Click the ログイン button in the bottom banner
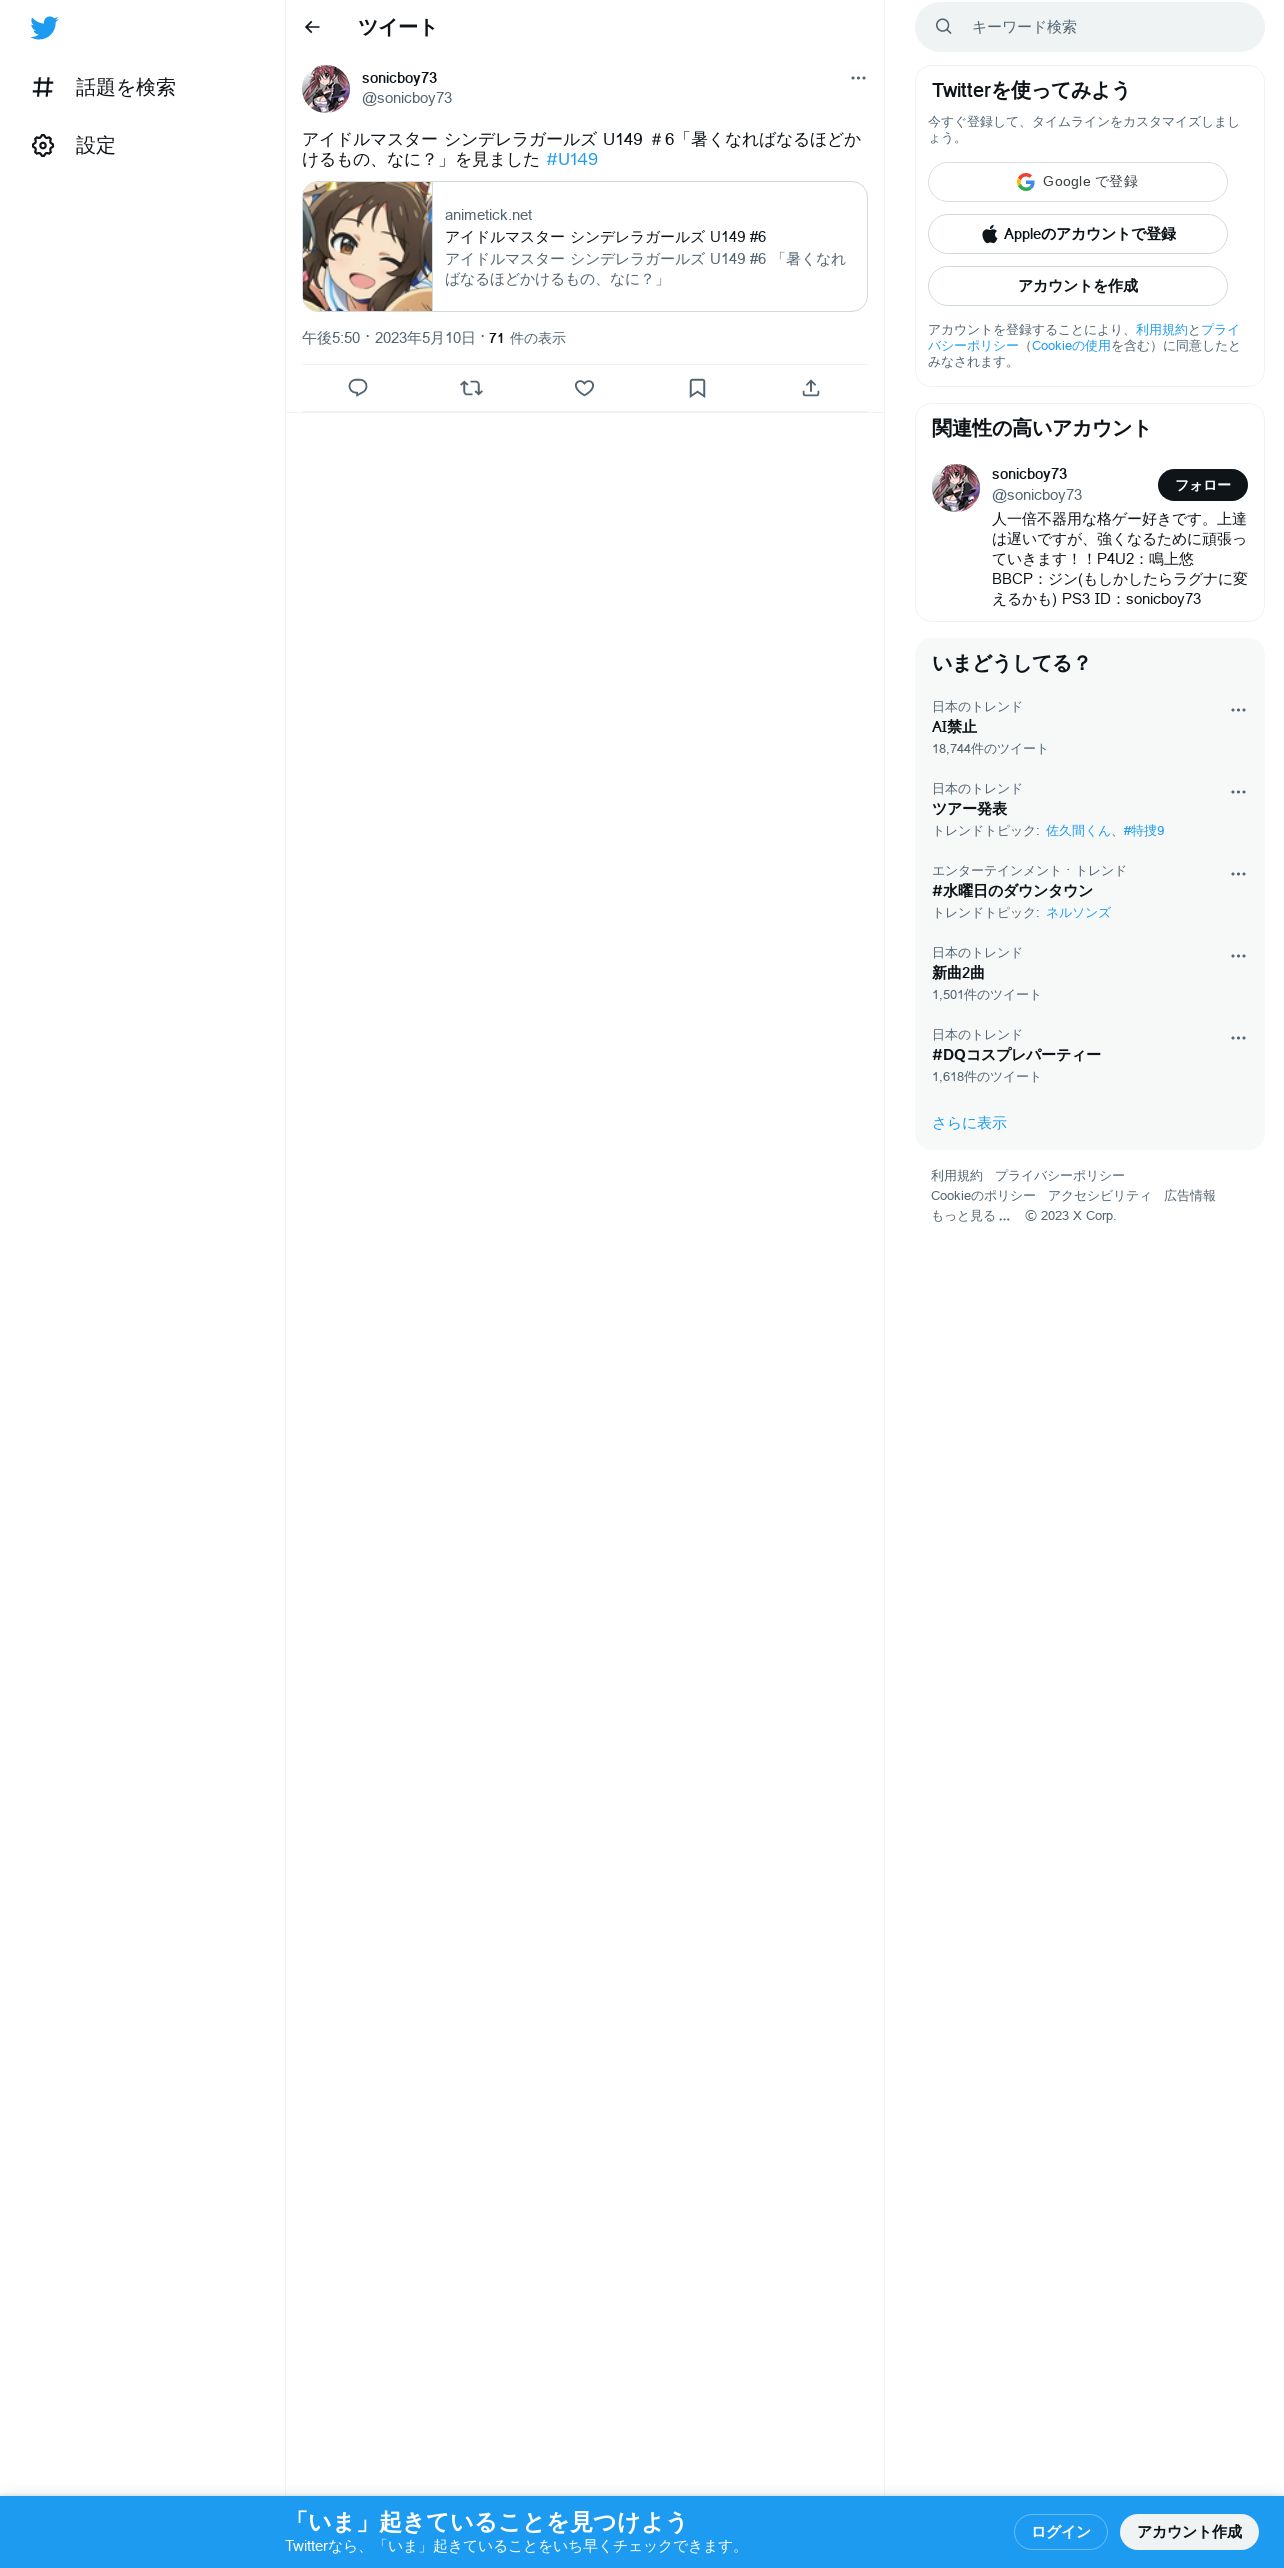Image resolution: width=1284 pixels, height=2568 pixels. pos(1060,2531)
